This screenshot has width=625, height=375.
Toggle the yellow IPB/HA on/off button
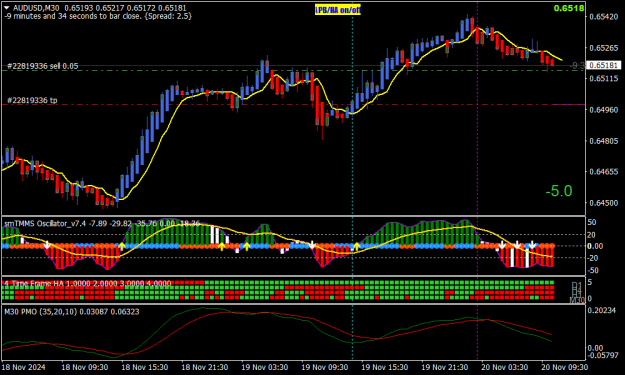click(338, 10)
